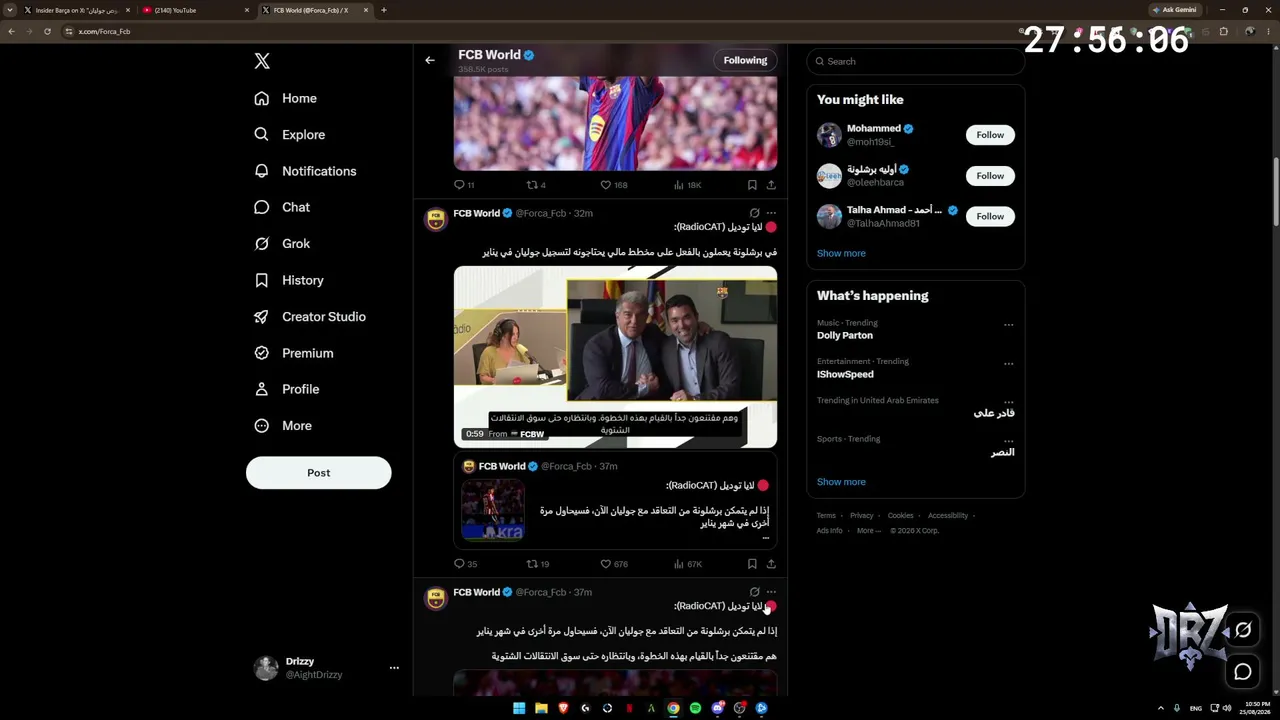This screenshot has width=1280, height=720.
Task: Click the Post button
Action: pos(319,473)
